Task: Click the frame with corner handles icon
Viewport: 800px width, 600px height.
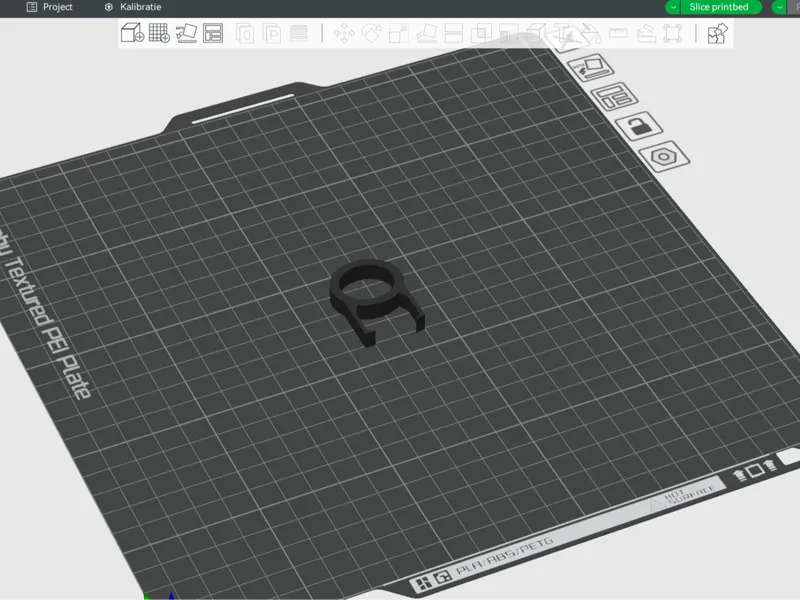Action: pyautogui.click(x=673, y=34)
